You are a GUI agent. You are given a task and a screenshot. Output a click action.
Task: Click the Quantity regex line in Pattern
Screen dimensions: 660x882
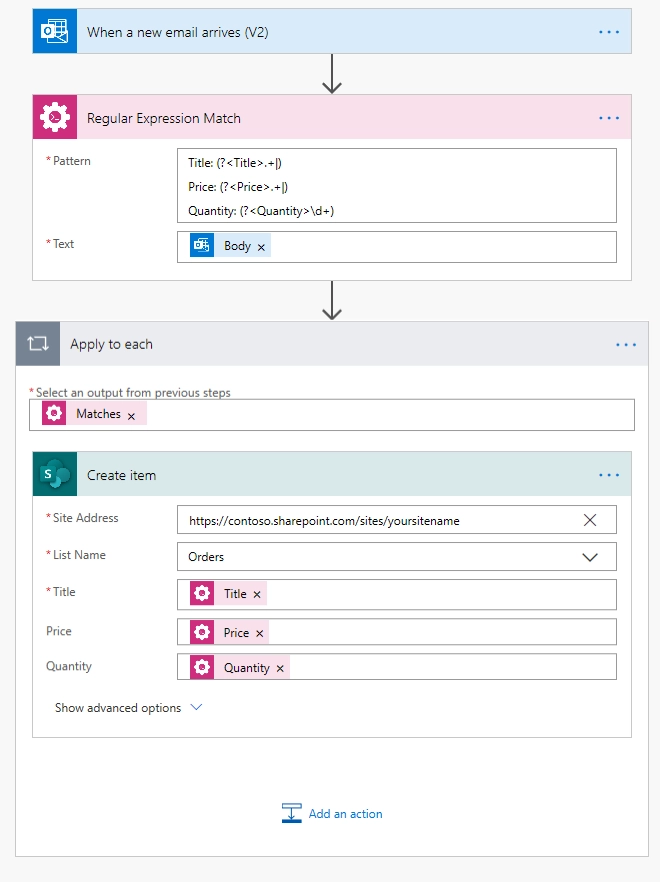pos(261,211)
